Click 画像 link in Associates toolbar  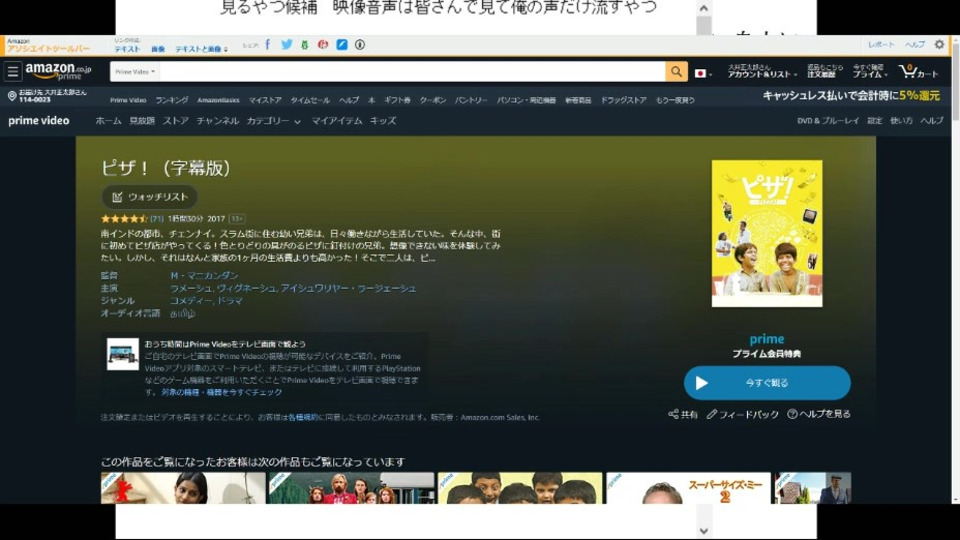[158, 49]
